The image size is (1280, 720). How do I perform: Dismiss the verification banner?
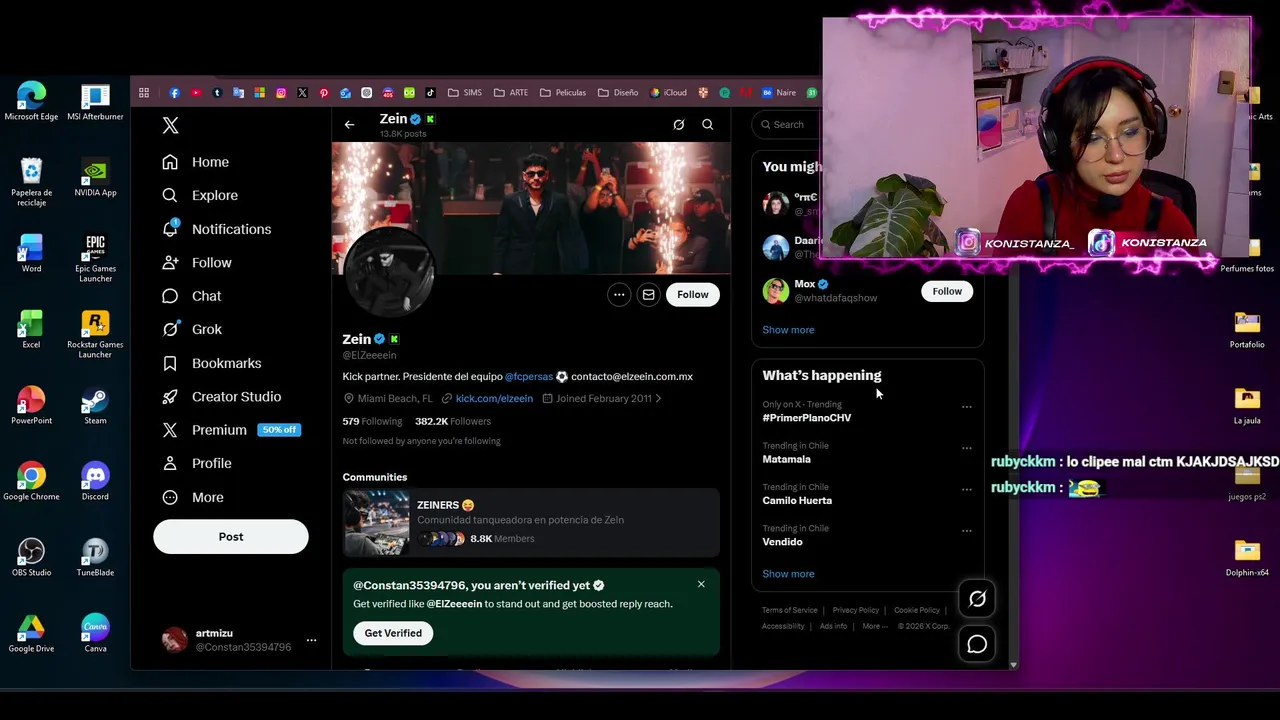click(701, 584)
